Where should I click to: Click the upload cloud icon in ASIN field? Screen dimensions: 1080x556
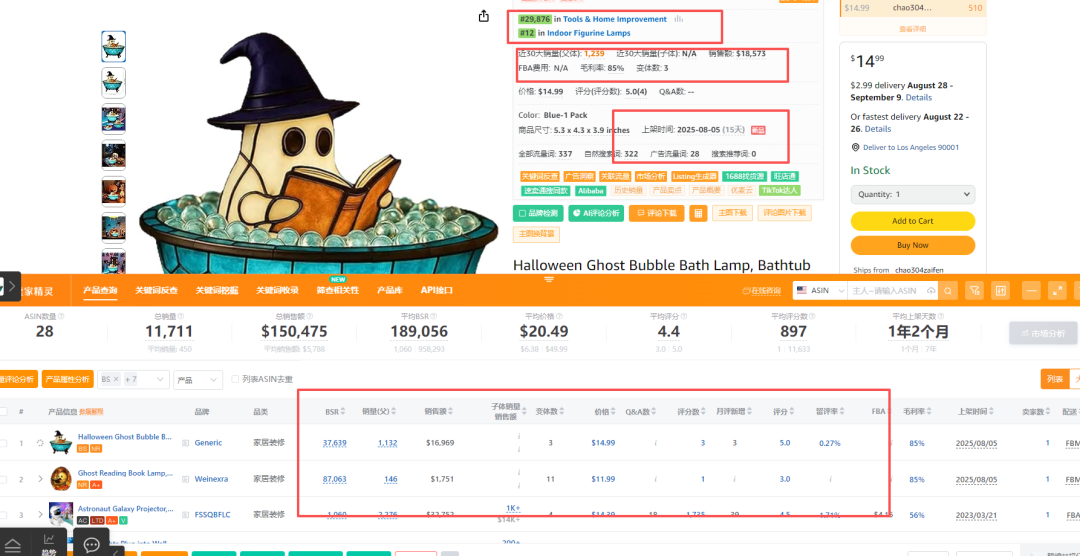[x=931, y=291]
